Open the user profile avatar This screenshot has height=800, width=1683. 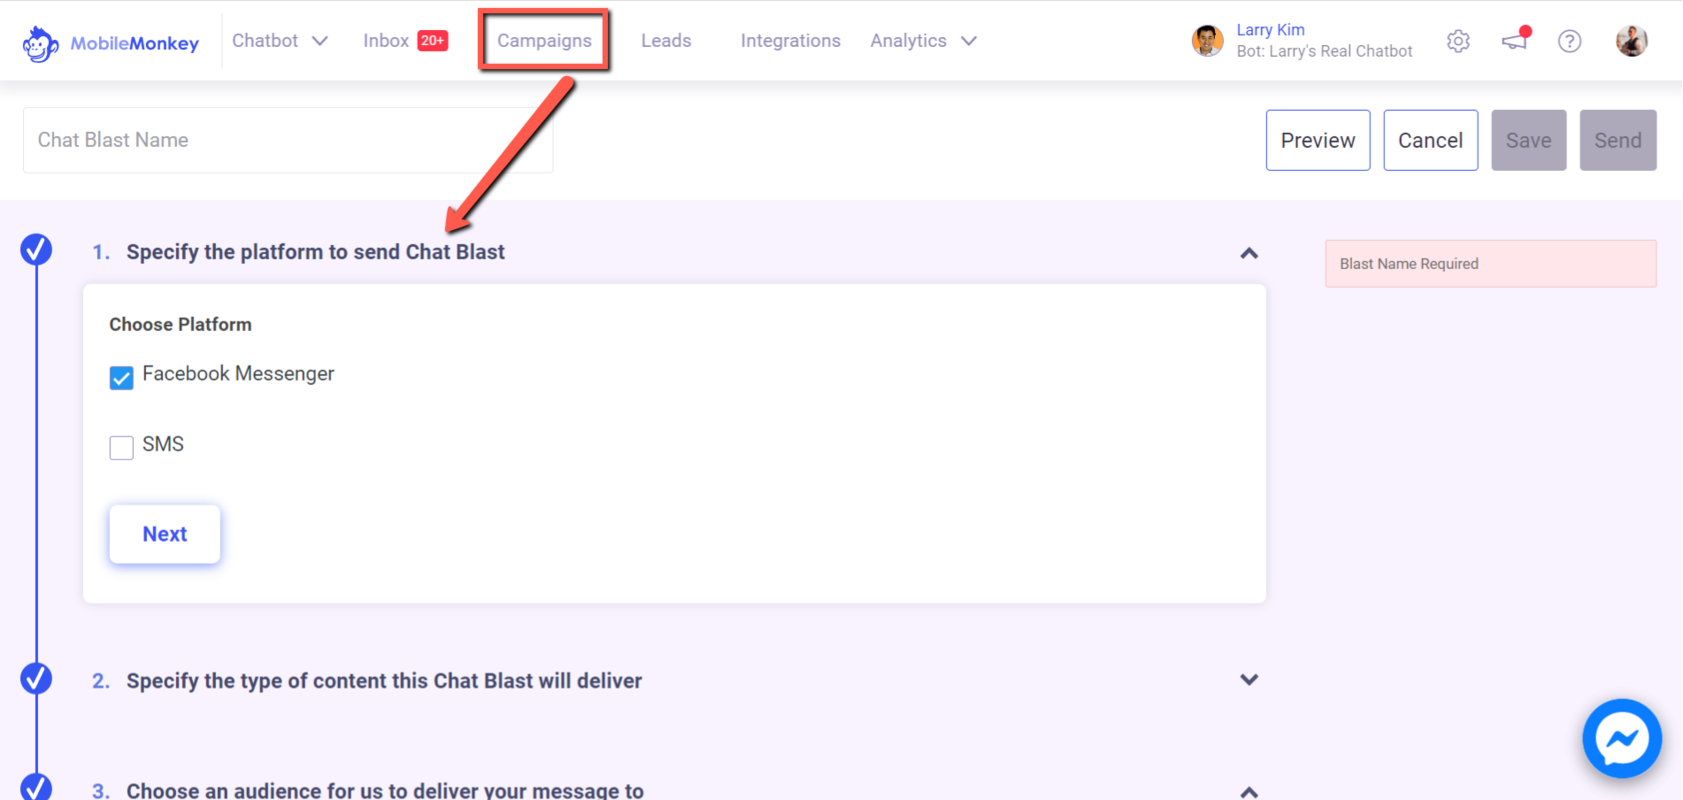[x=1632, y=41]
